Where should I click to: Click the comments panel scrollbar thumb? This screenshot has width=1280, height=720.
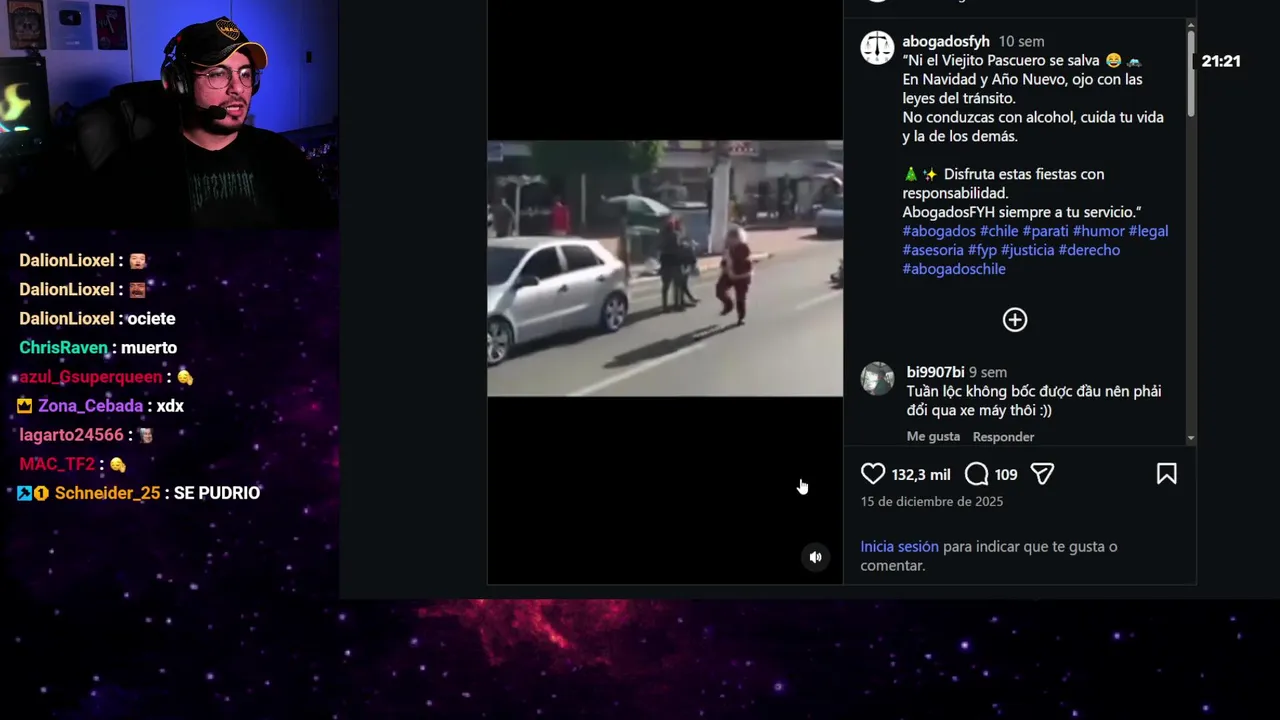tap(1191, 72)
